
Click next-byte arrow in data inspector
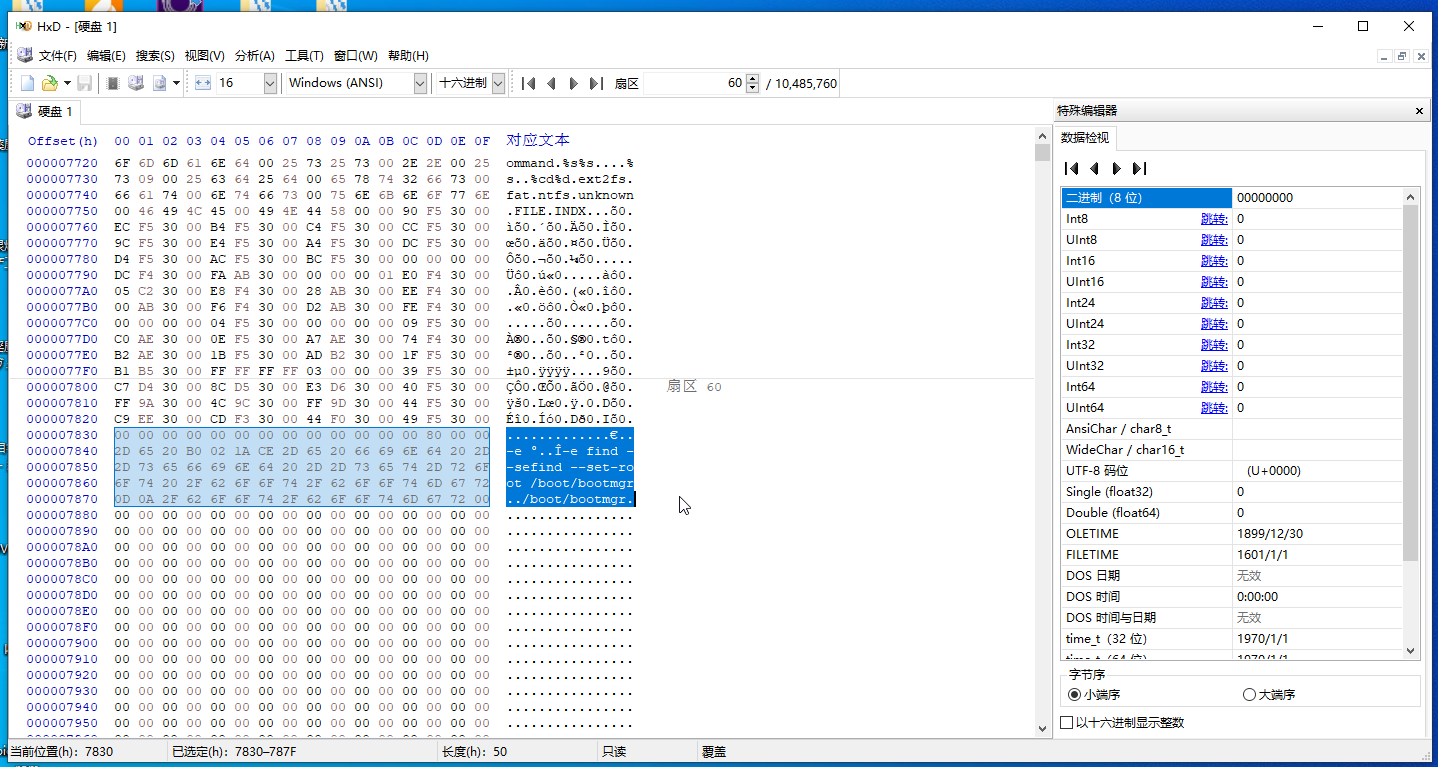(x=1116, y=169)
